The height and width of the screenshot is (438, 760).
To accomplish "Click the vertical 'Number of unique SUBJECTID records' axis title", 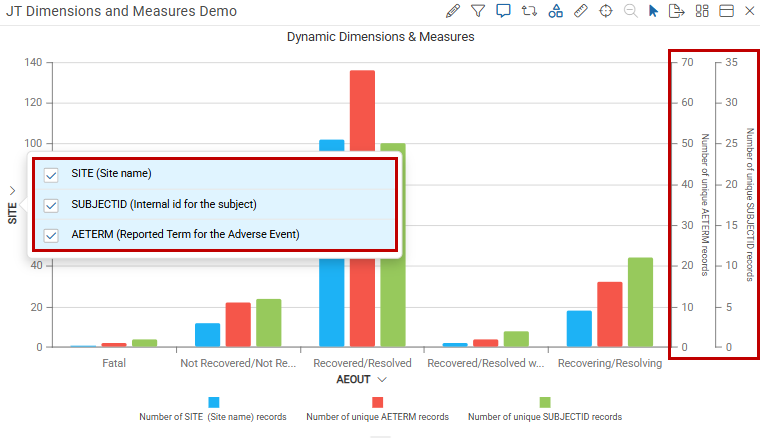I will click(x=750, y=205).
